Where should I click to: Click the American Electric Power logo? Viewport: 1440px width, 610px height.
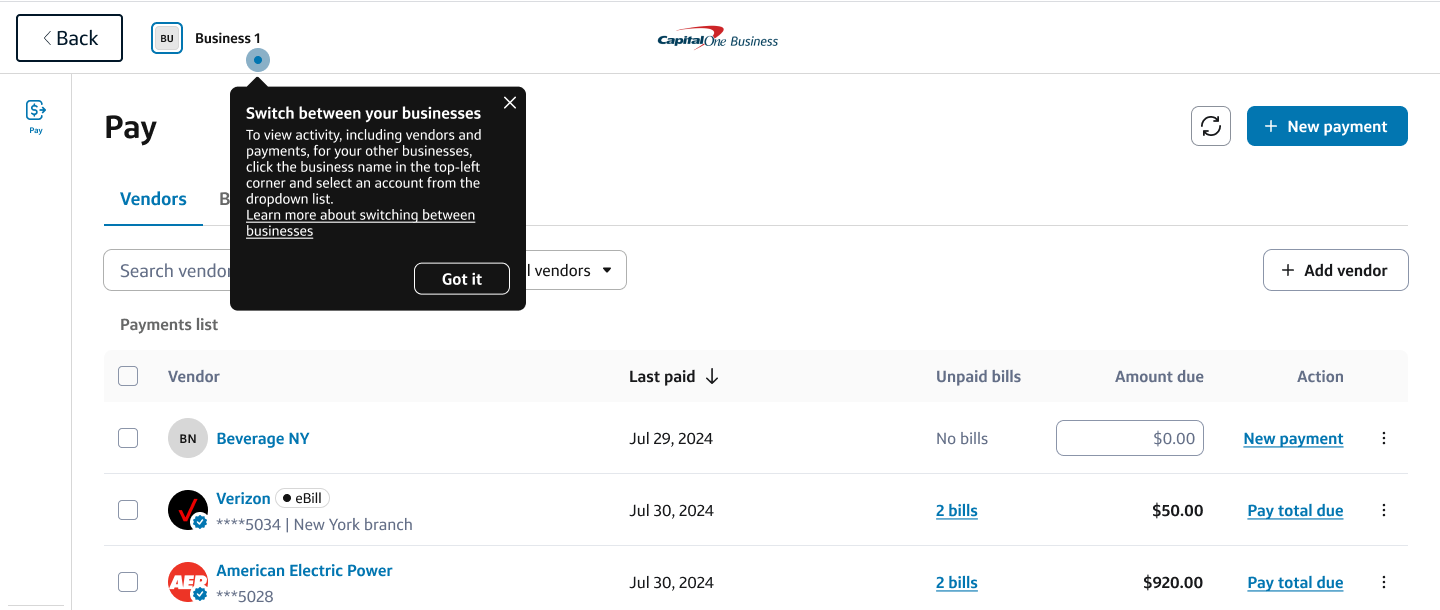point(188,582)
